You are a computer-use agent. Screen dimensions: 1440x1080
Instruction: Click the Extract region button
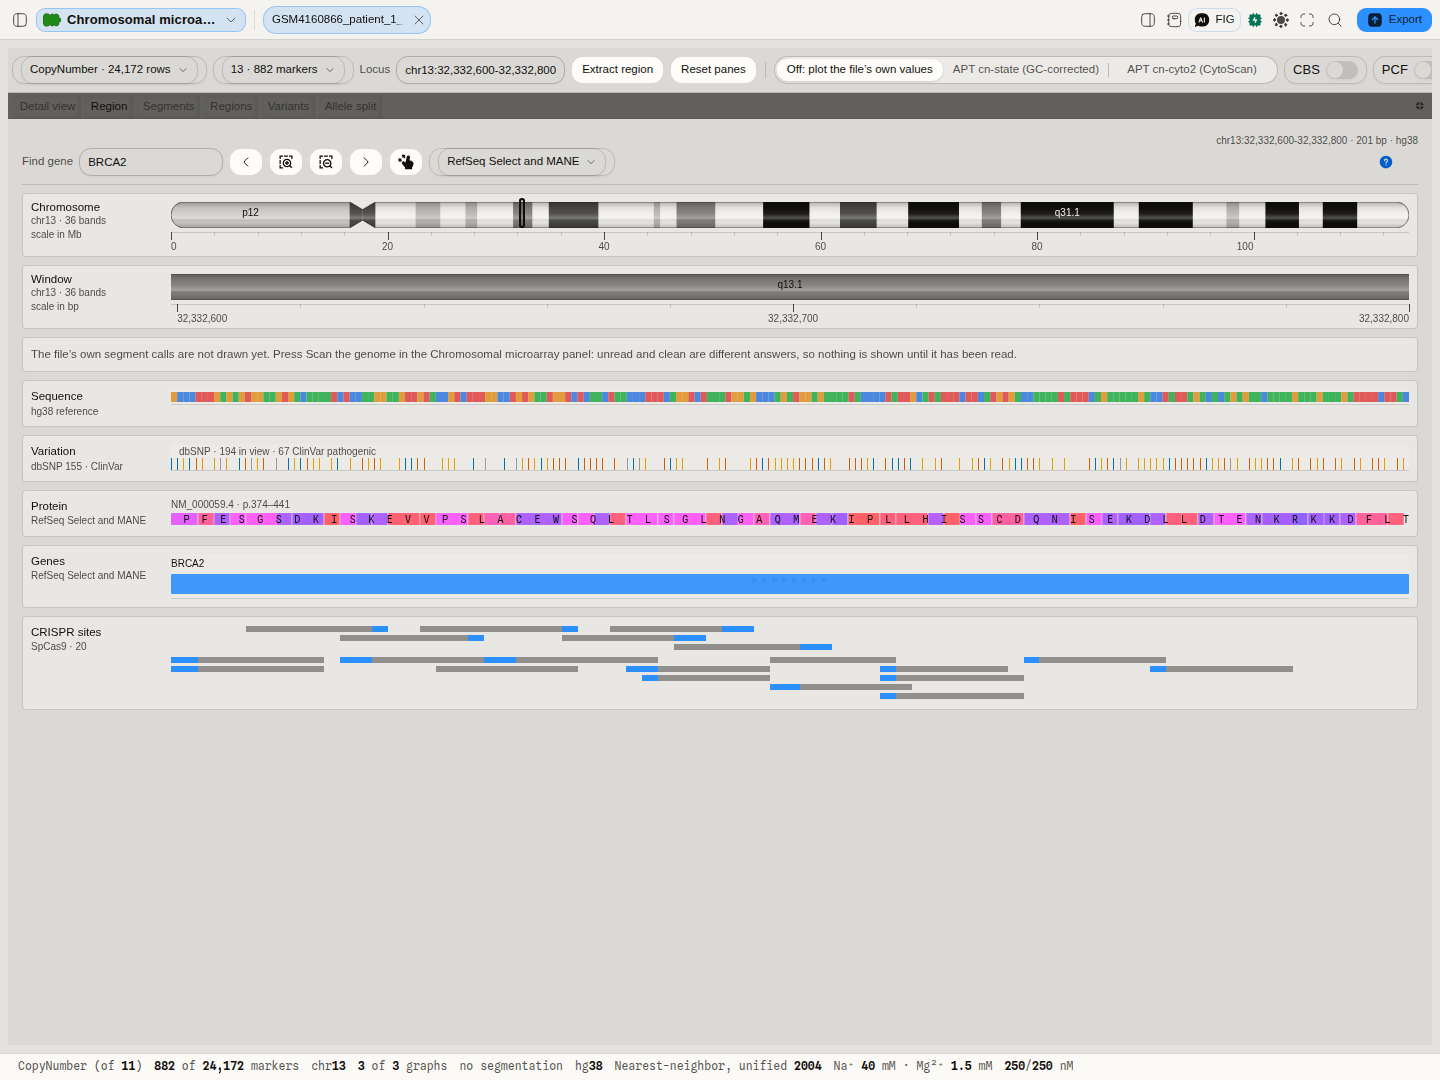[617, 70]
